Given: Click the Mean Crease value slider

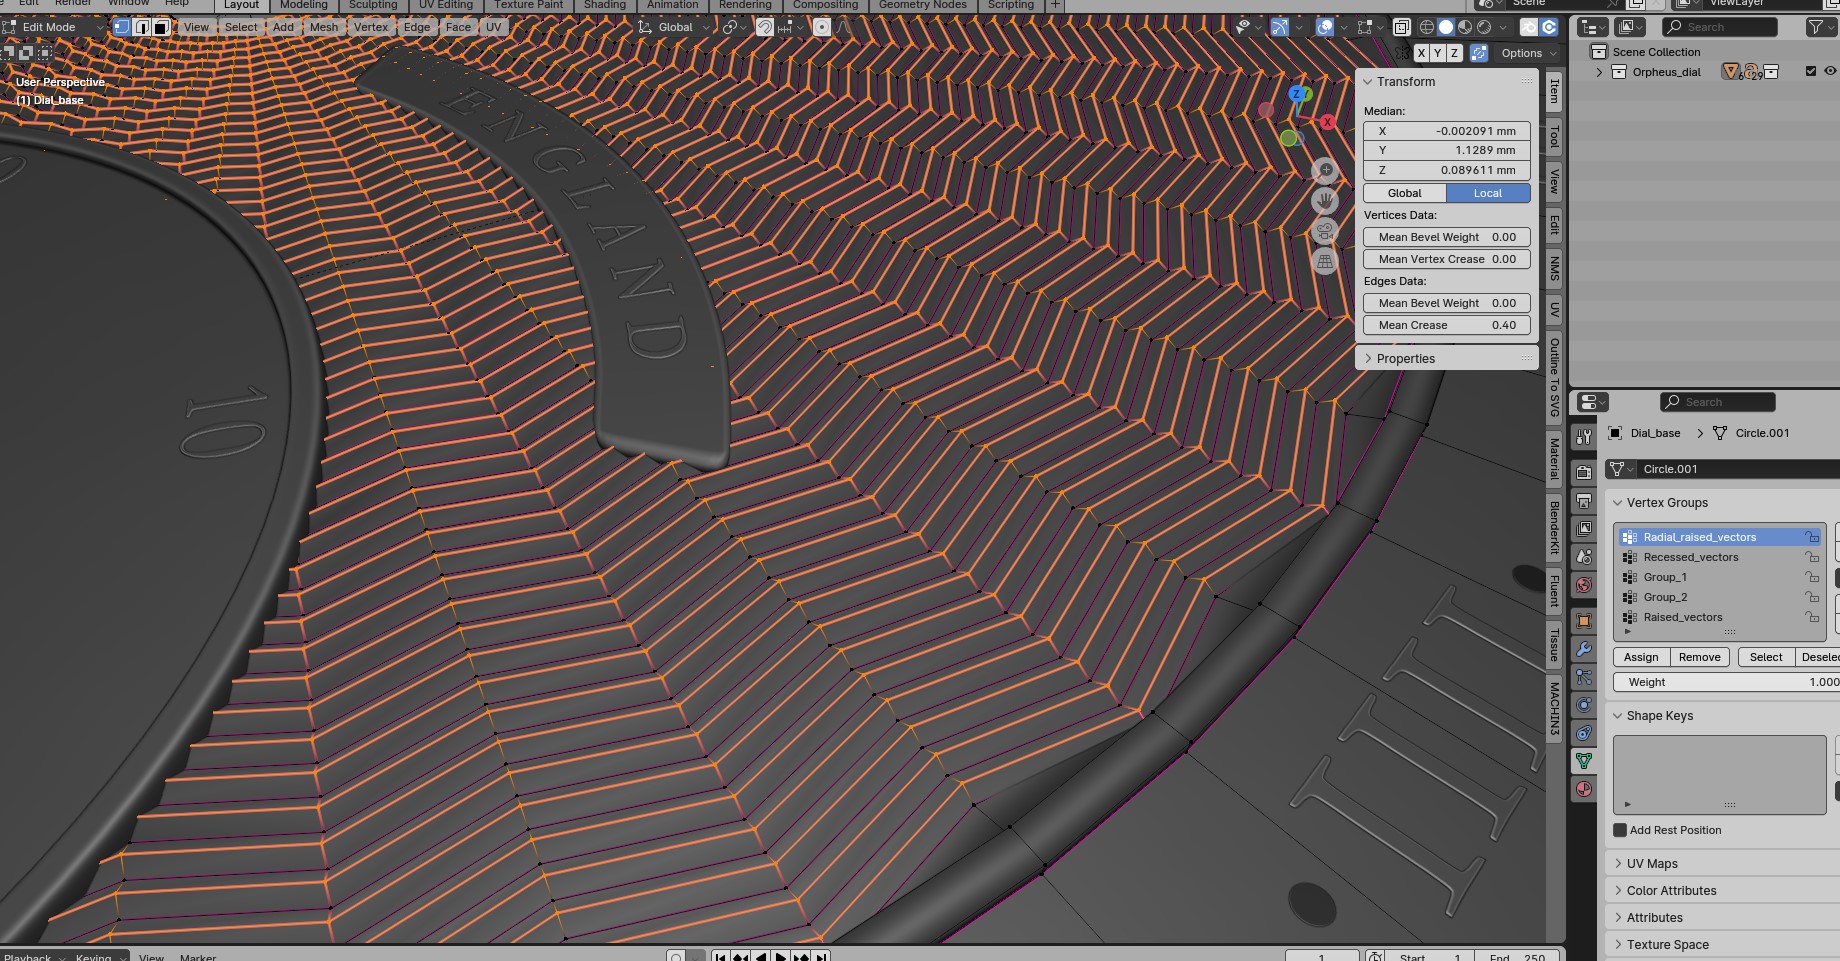Looking at the screenshot, I should 1446,325.
